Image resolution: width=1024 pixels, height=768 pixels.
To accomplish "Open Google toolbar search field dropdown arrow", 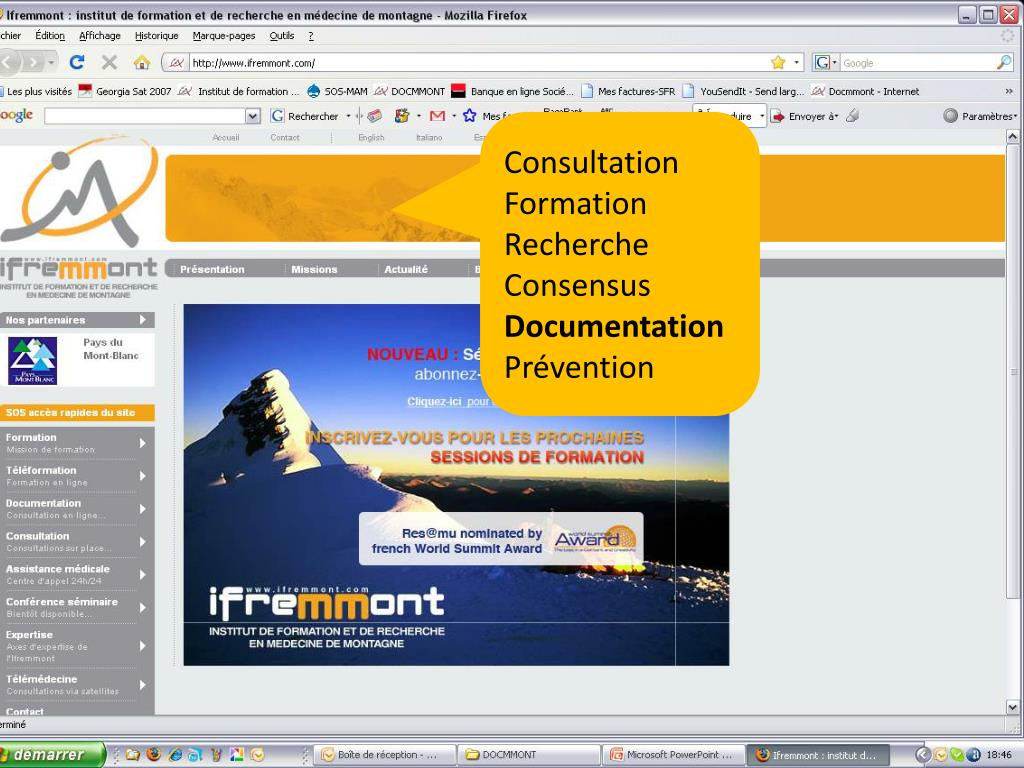I will 253,116.
